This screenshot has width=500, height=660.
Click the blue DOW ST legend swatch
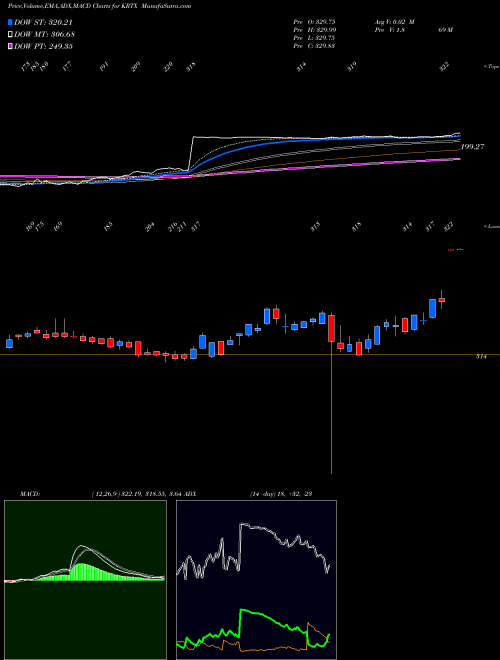[11, 23]
